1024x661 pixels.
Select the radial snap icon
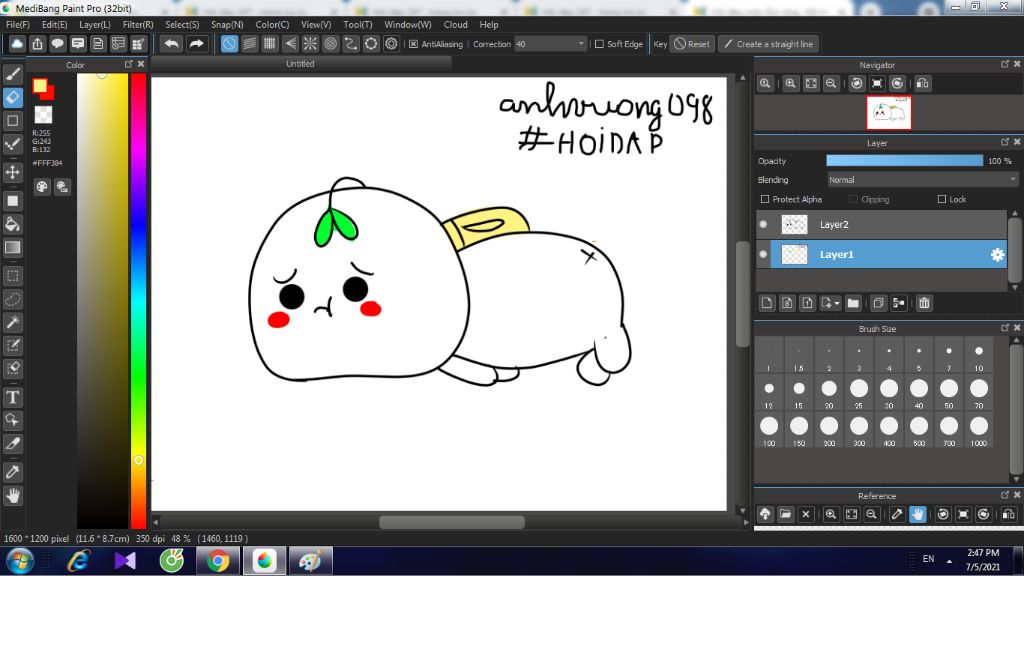[310, 44]
